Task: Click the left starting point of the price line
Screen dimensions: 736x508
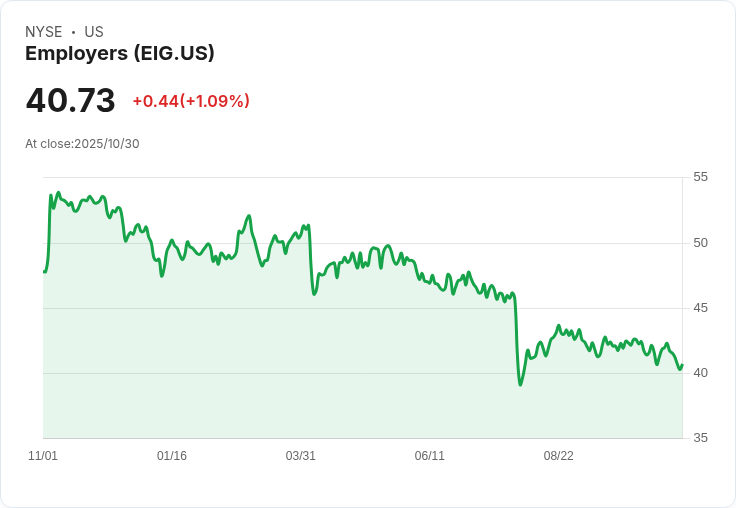Action: (x=44, y=271)
